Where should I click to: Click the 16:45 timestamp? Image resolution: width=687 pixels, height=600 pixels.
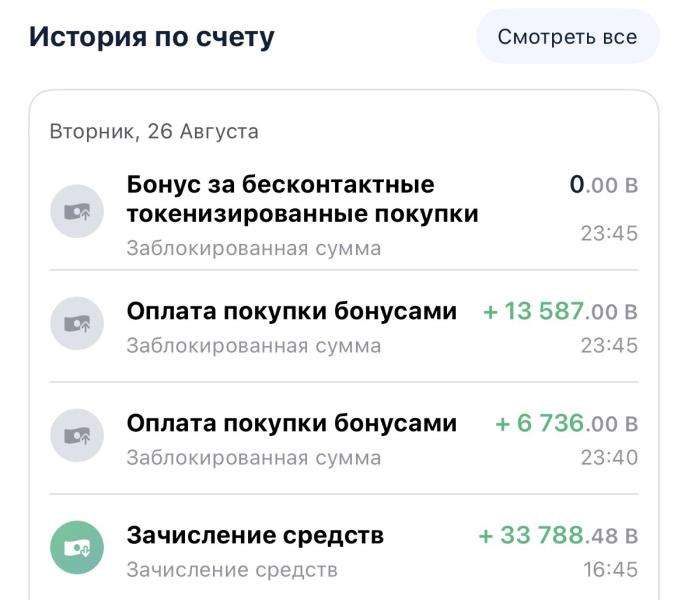click(x=610, y=570)
